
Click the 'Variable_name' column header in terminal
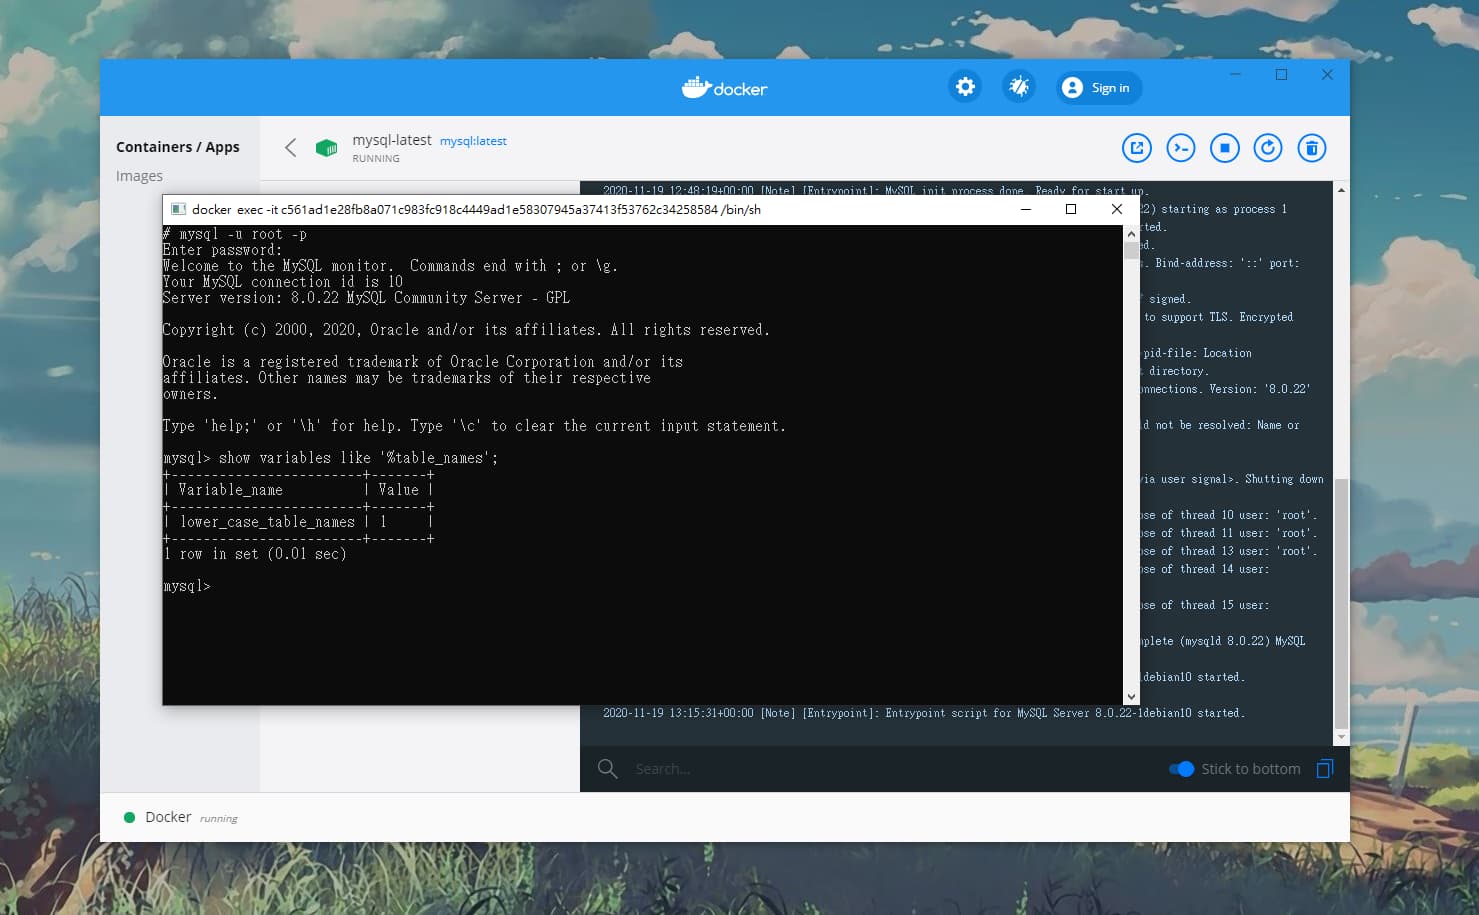pos(231,490)
